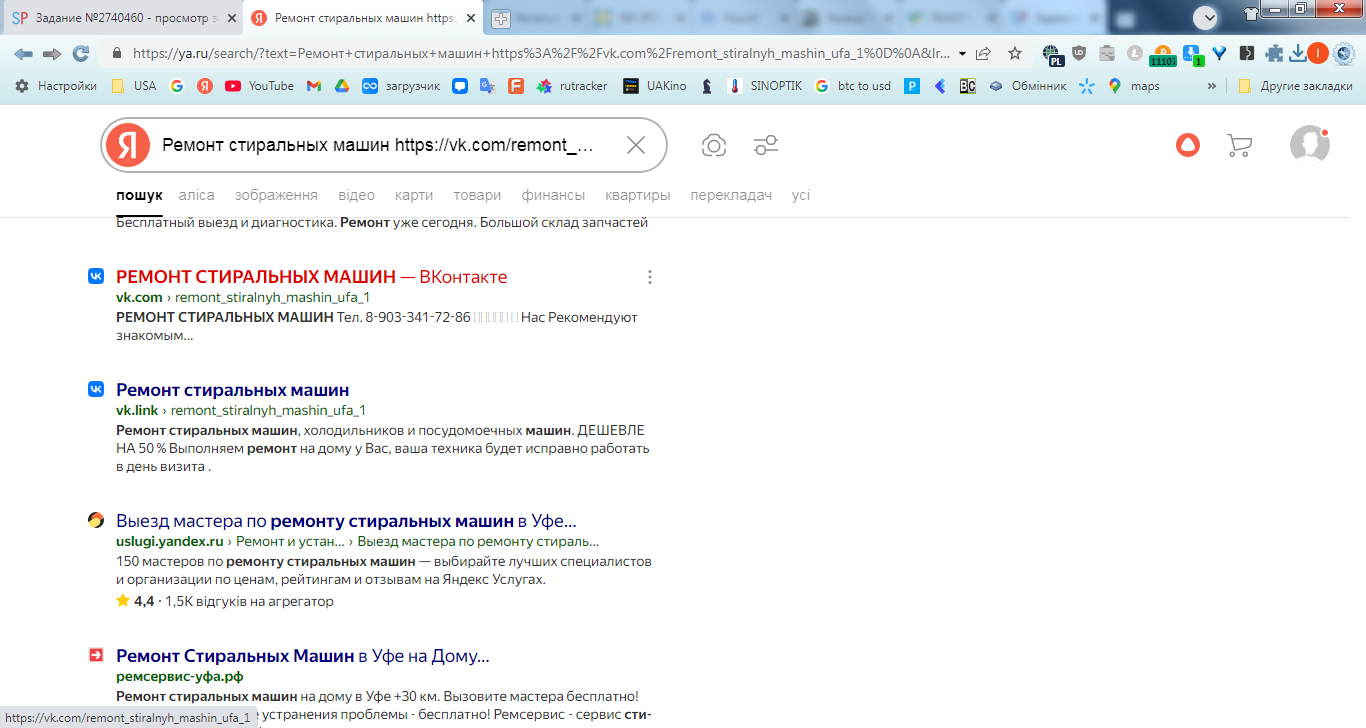Open the btc to usd bookmark
The height and width of the screenshot is (728, 1366).
click(x=852, y=86)
